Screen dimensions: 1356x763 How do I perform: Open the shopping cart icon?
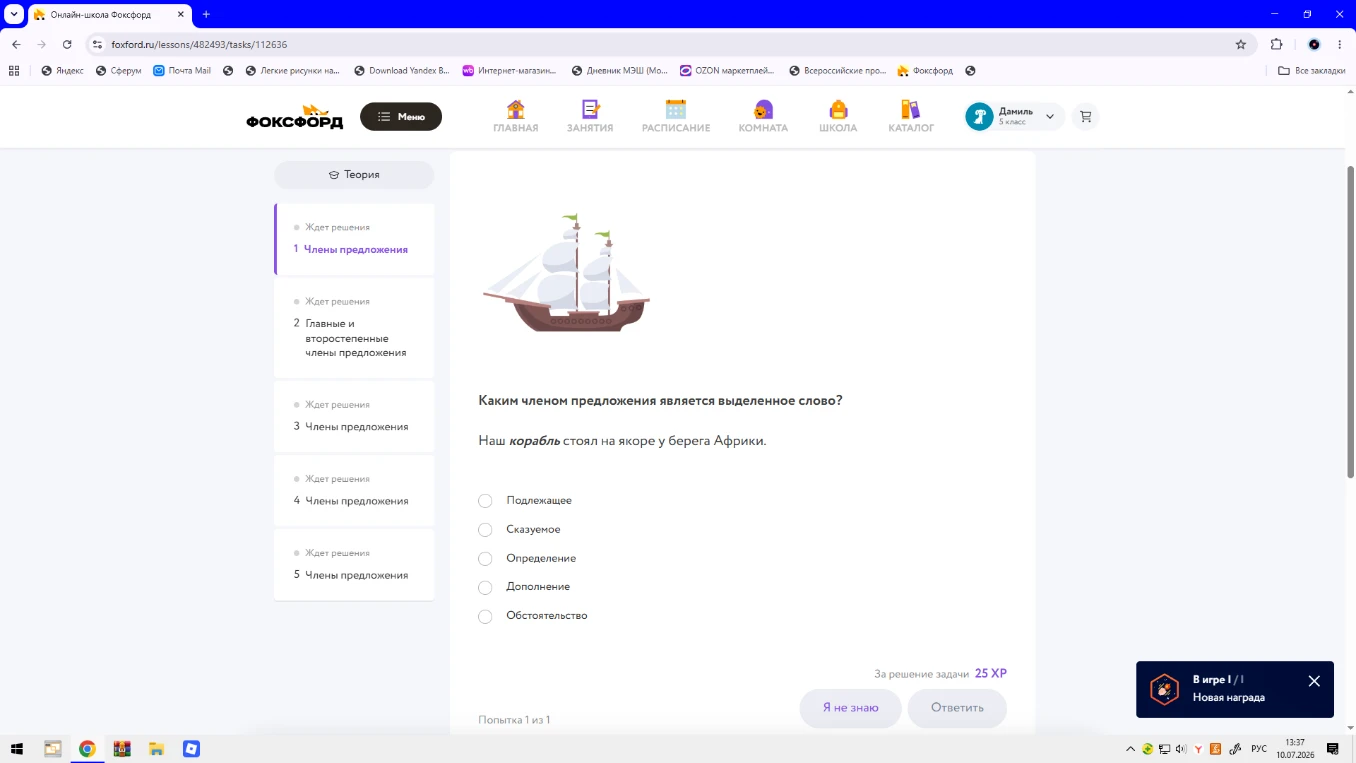pyautogui.click(x=1085, y=116)
